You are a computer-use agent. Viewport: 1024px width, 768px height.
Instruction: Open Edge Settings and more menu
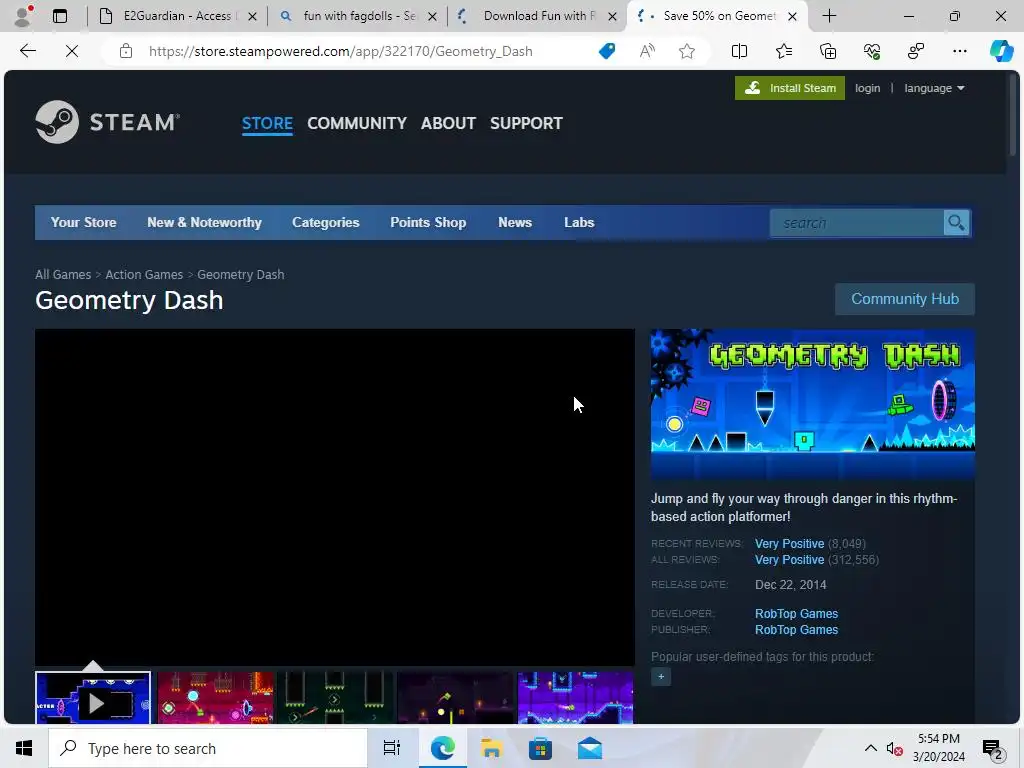point(959,51)
